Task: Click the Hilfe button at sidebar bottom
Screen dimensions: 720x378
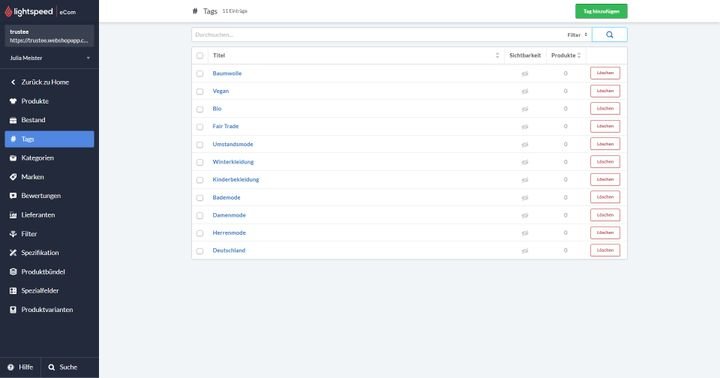Action: point(21,367)
